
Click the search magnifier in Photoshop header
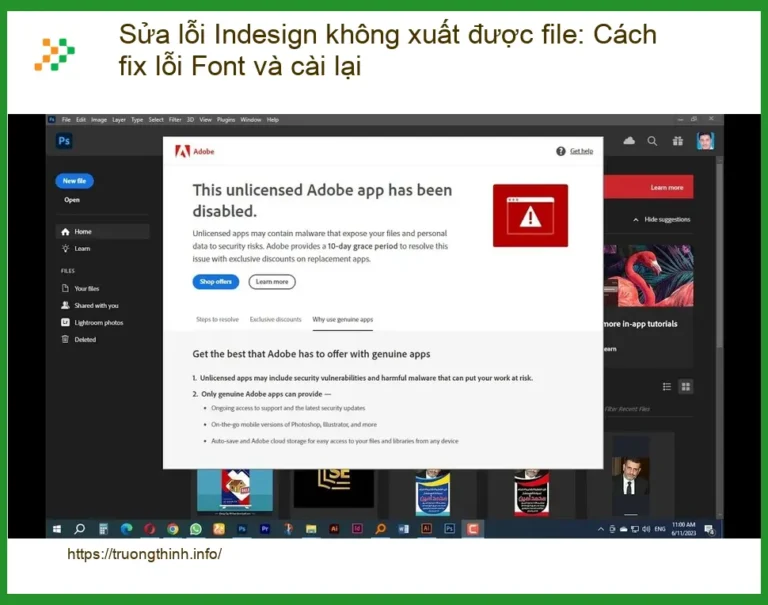[x=652, y=141]
